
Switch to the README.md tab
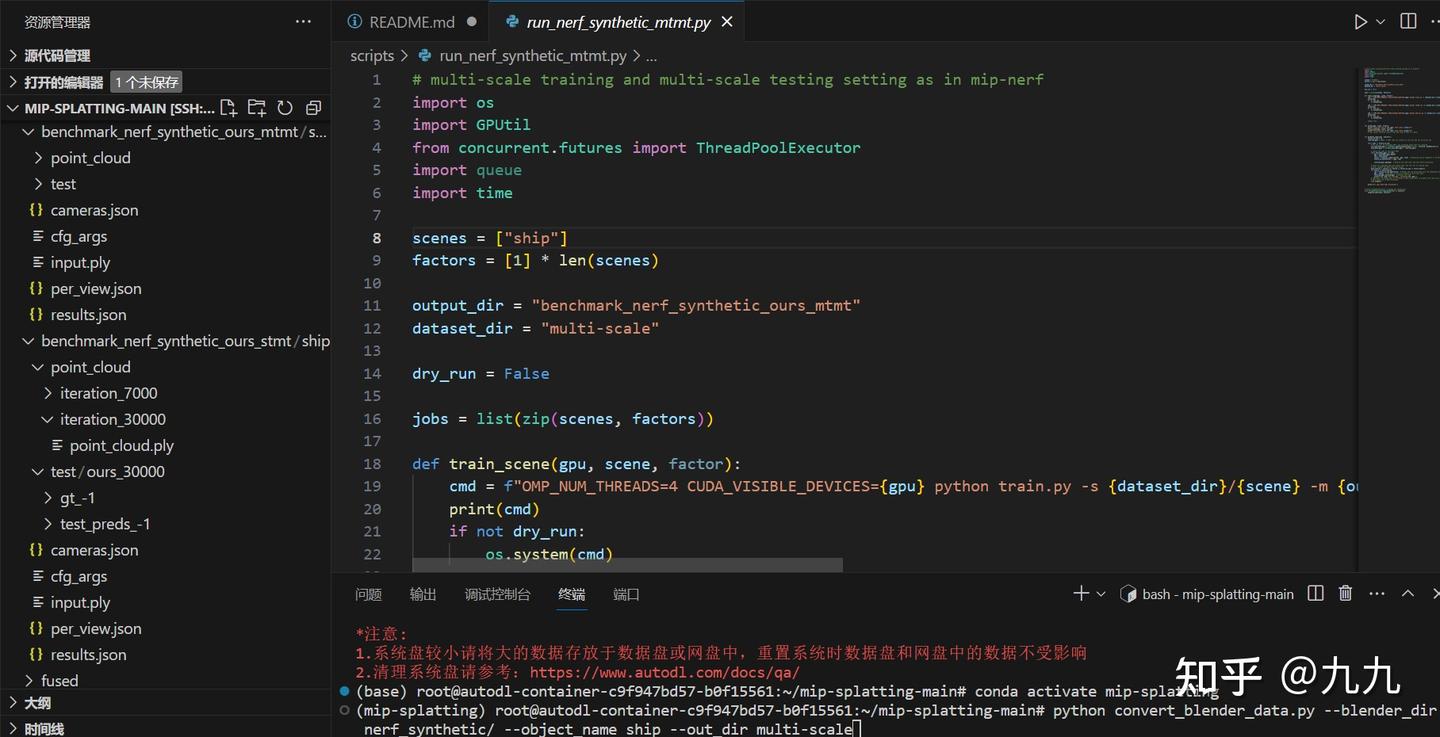click(411, 22)
